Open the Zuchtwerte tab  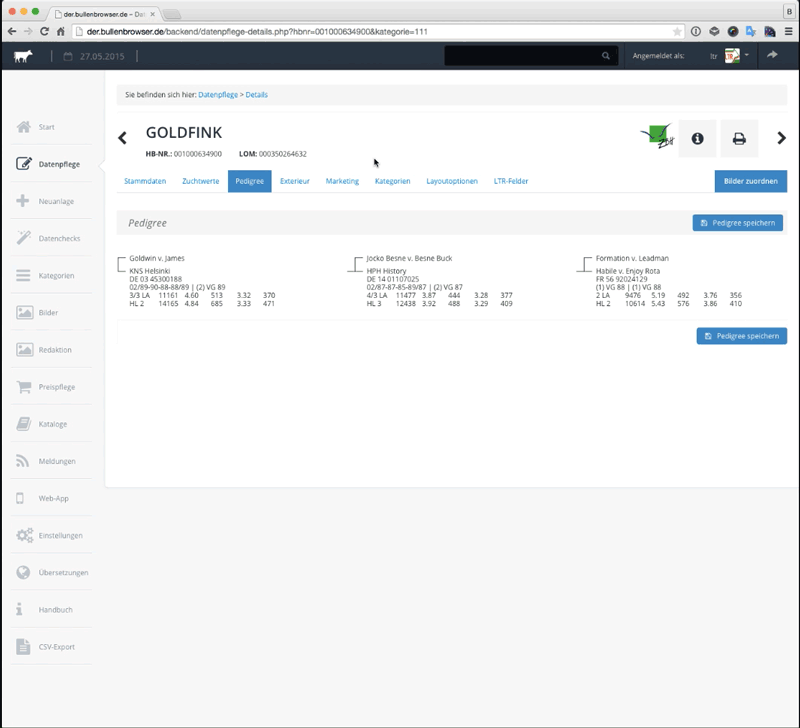(x=201, y=181)
